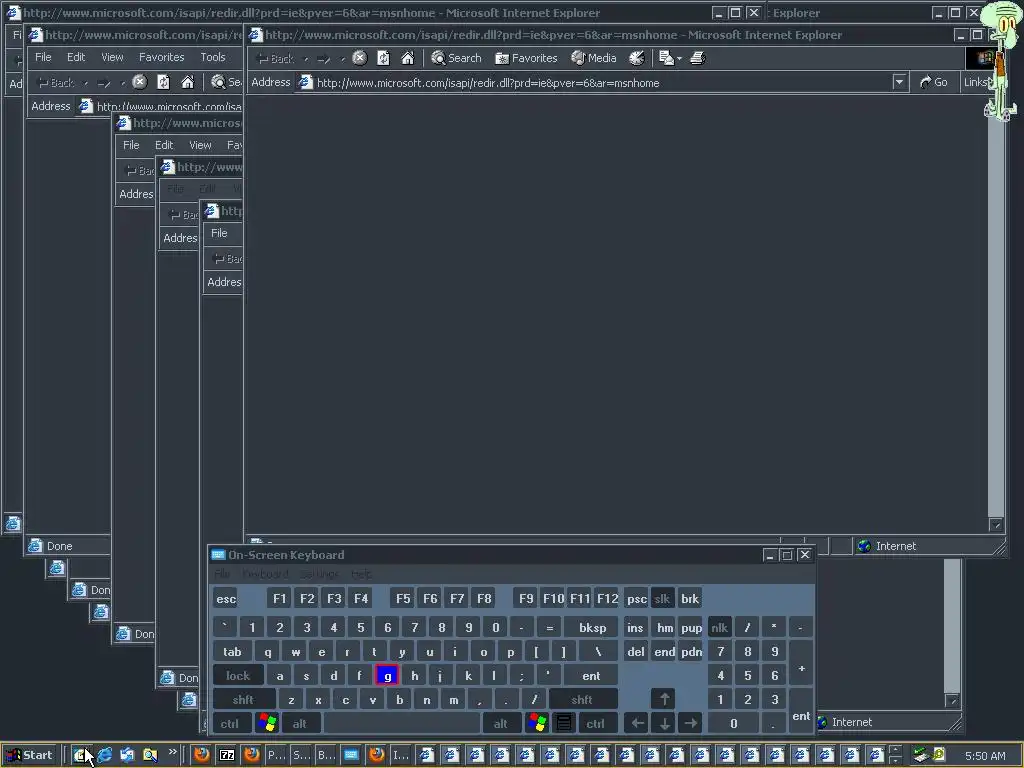Click the bksp key on the On-Screen Keyboard
Screen dimensions: 1024x768
(592, 628)
